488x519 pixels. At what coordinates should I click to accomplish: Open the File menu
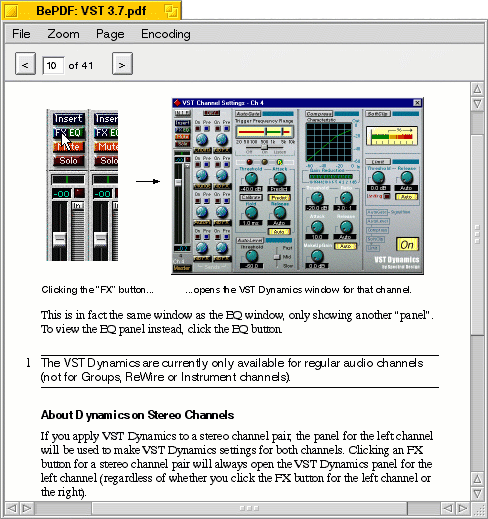[x=21, y=34]
